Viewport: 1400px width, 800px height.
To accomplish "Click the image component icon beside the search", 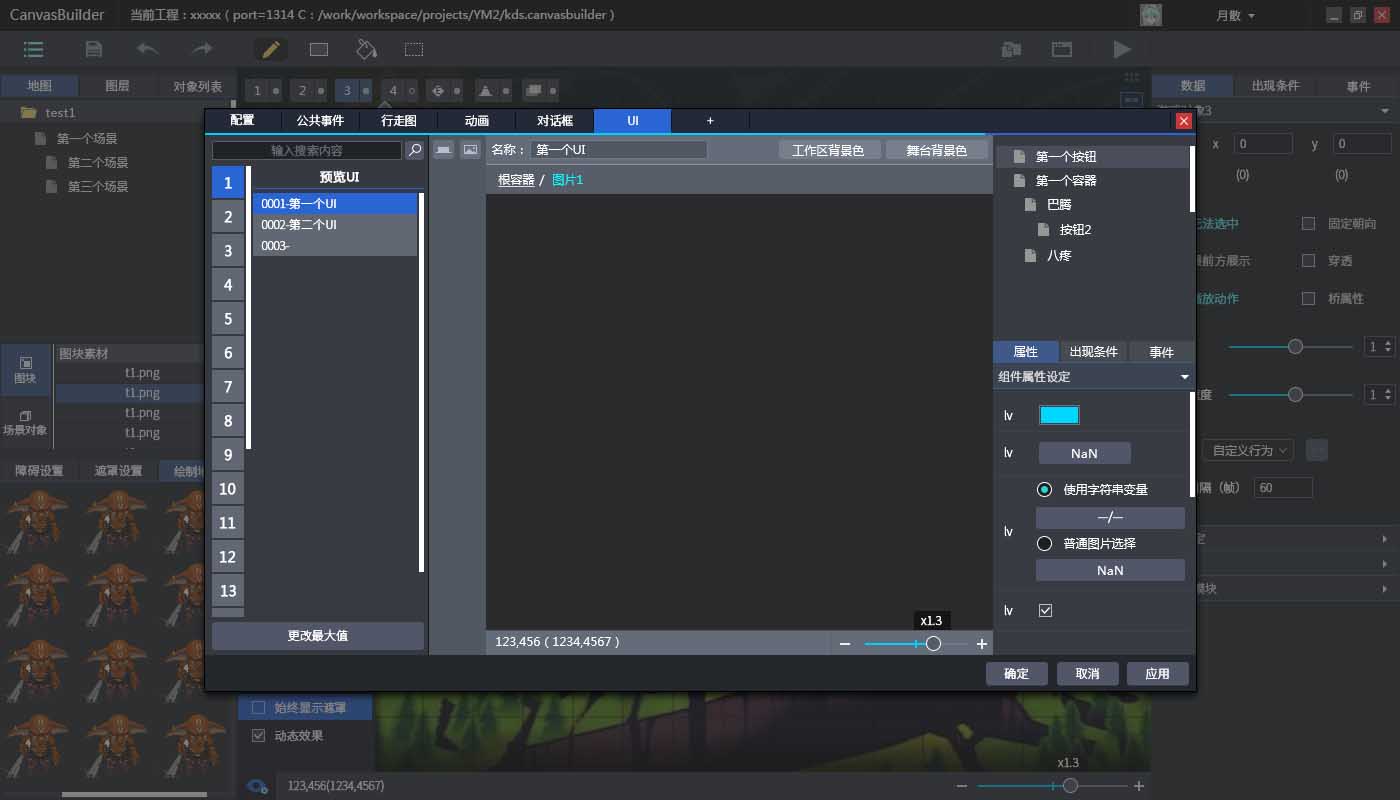I will (x=470, y=150).
